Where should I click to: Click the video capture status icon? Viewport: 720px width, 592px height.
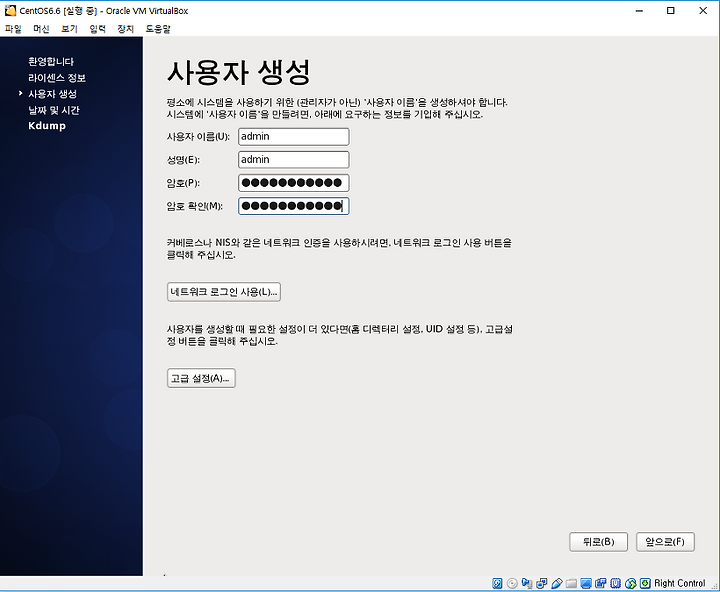click(601, 583)
